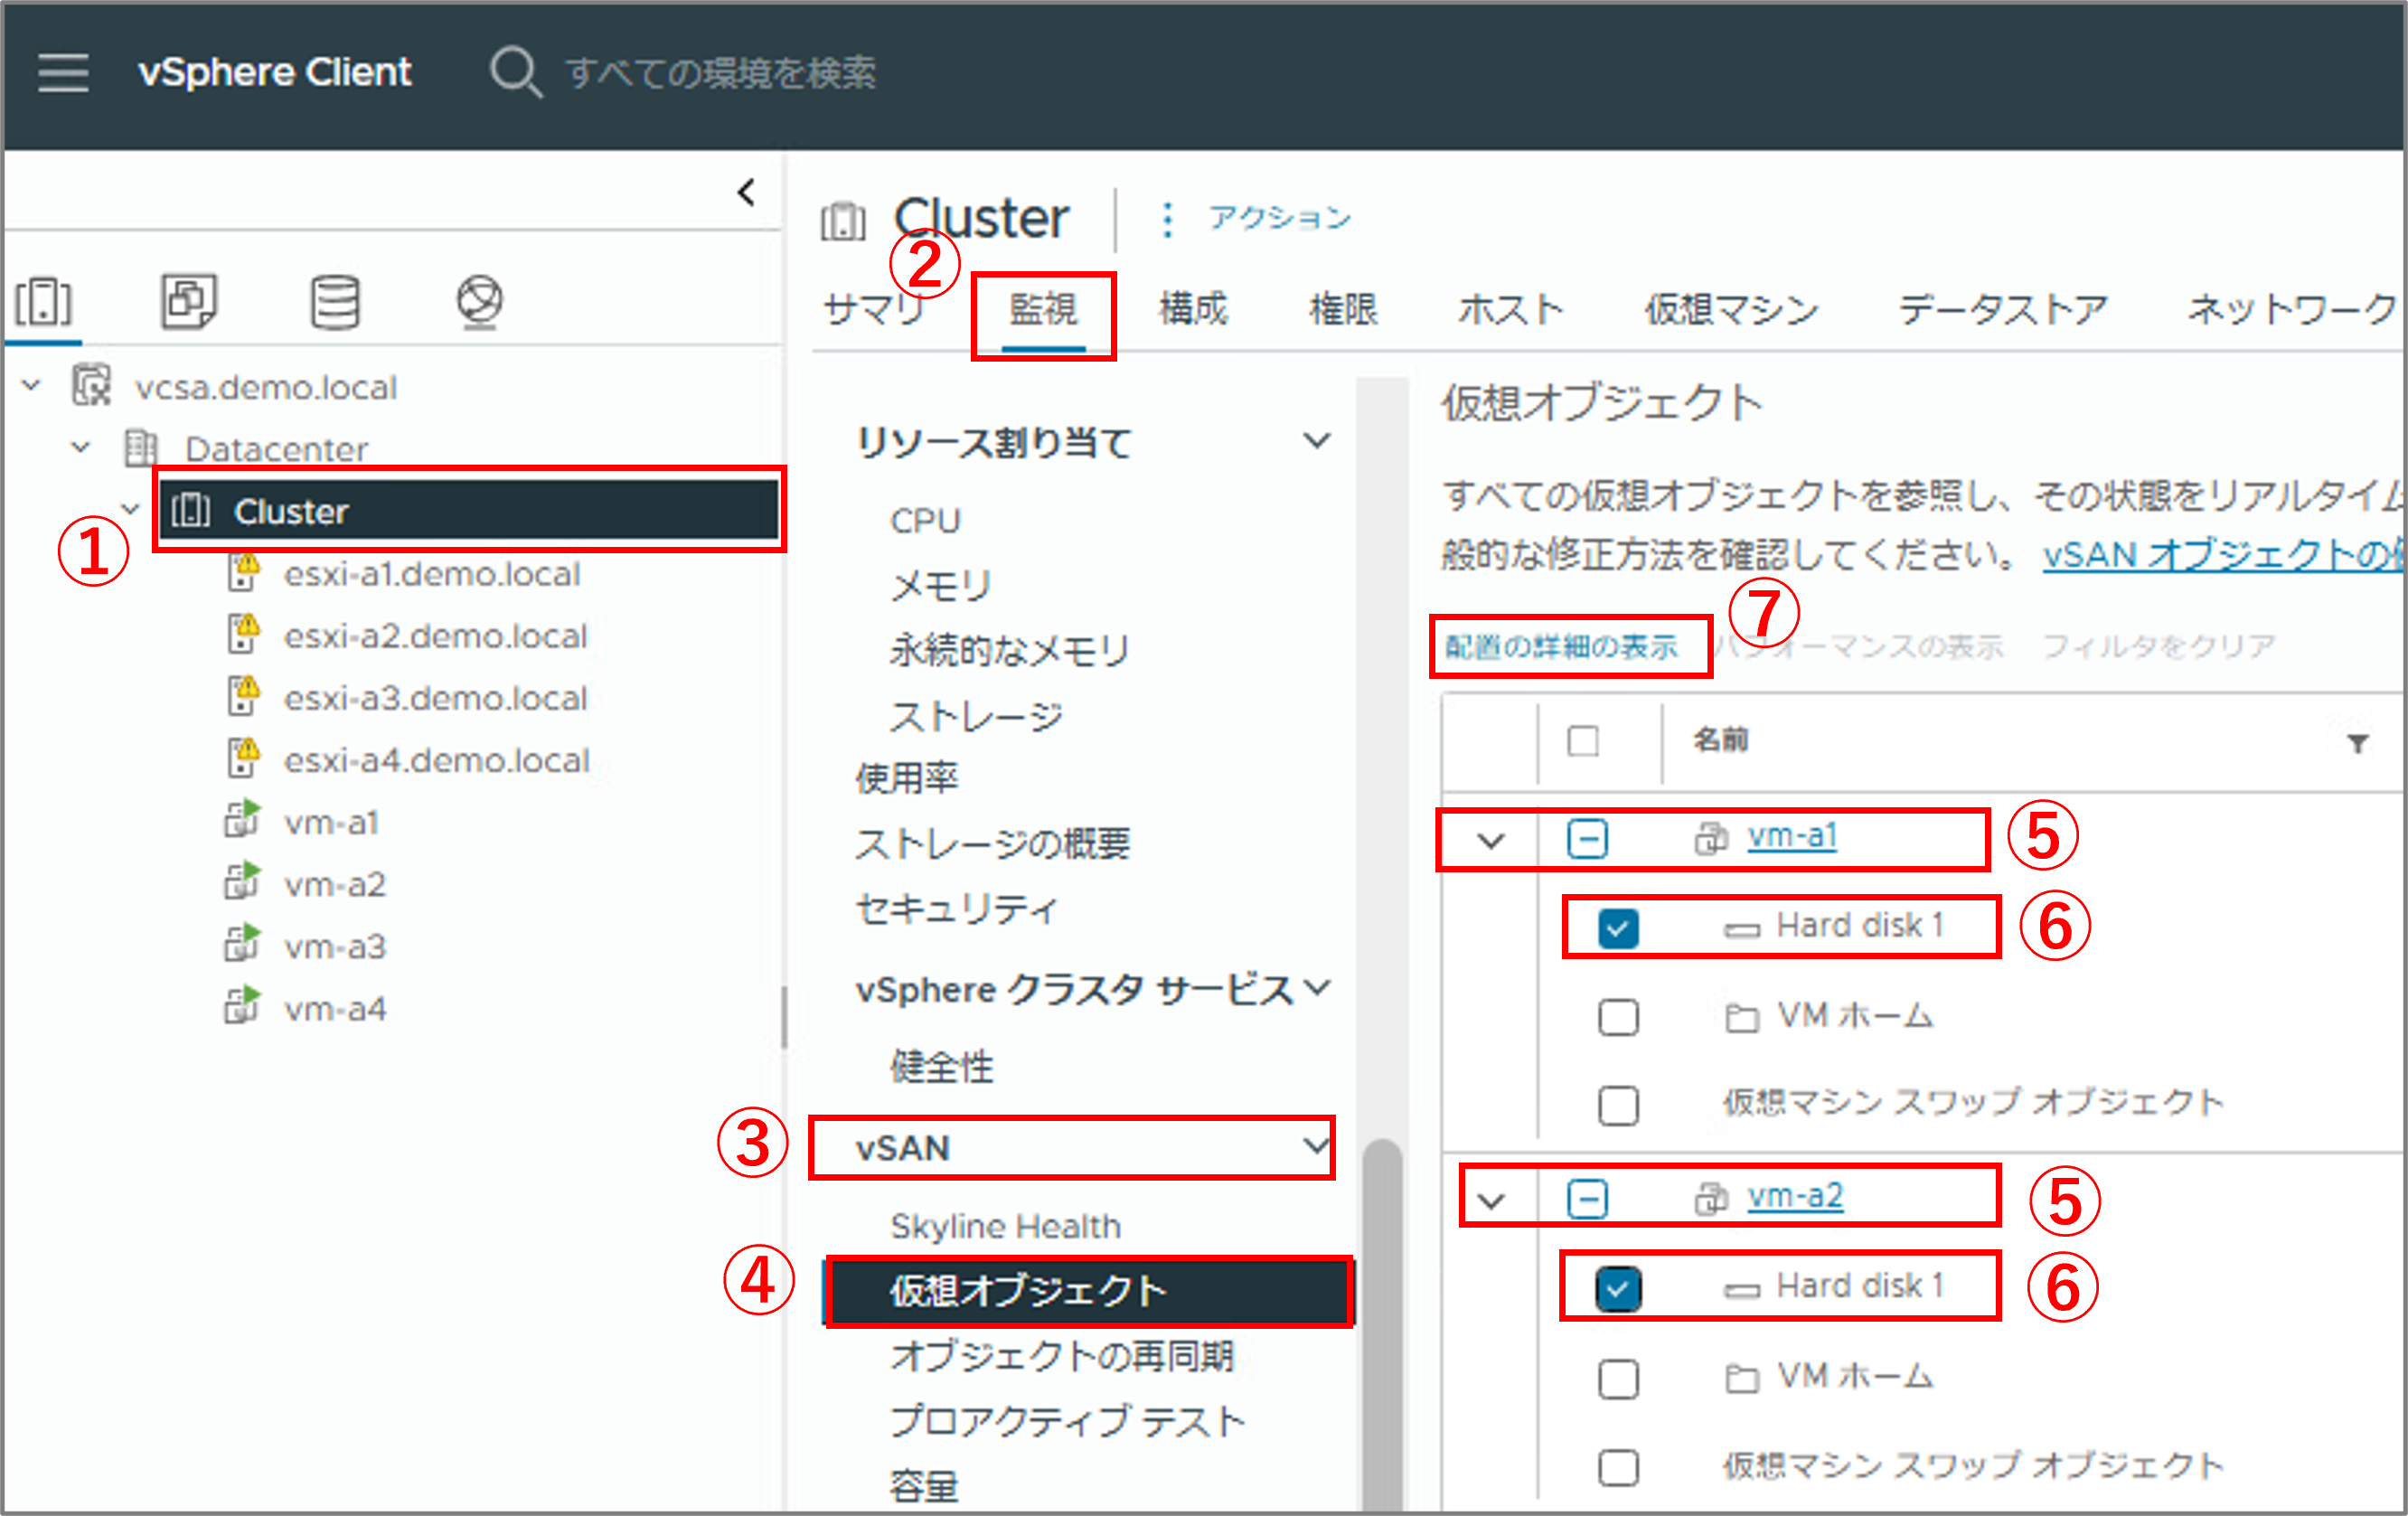The width and height of the screenshot is (2408, 1516).
Task: Open the 監視 tab
Action: (1043, 308)
